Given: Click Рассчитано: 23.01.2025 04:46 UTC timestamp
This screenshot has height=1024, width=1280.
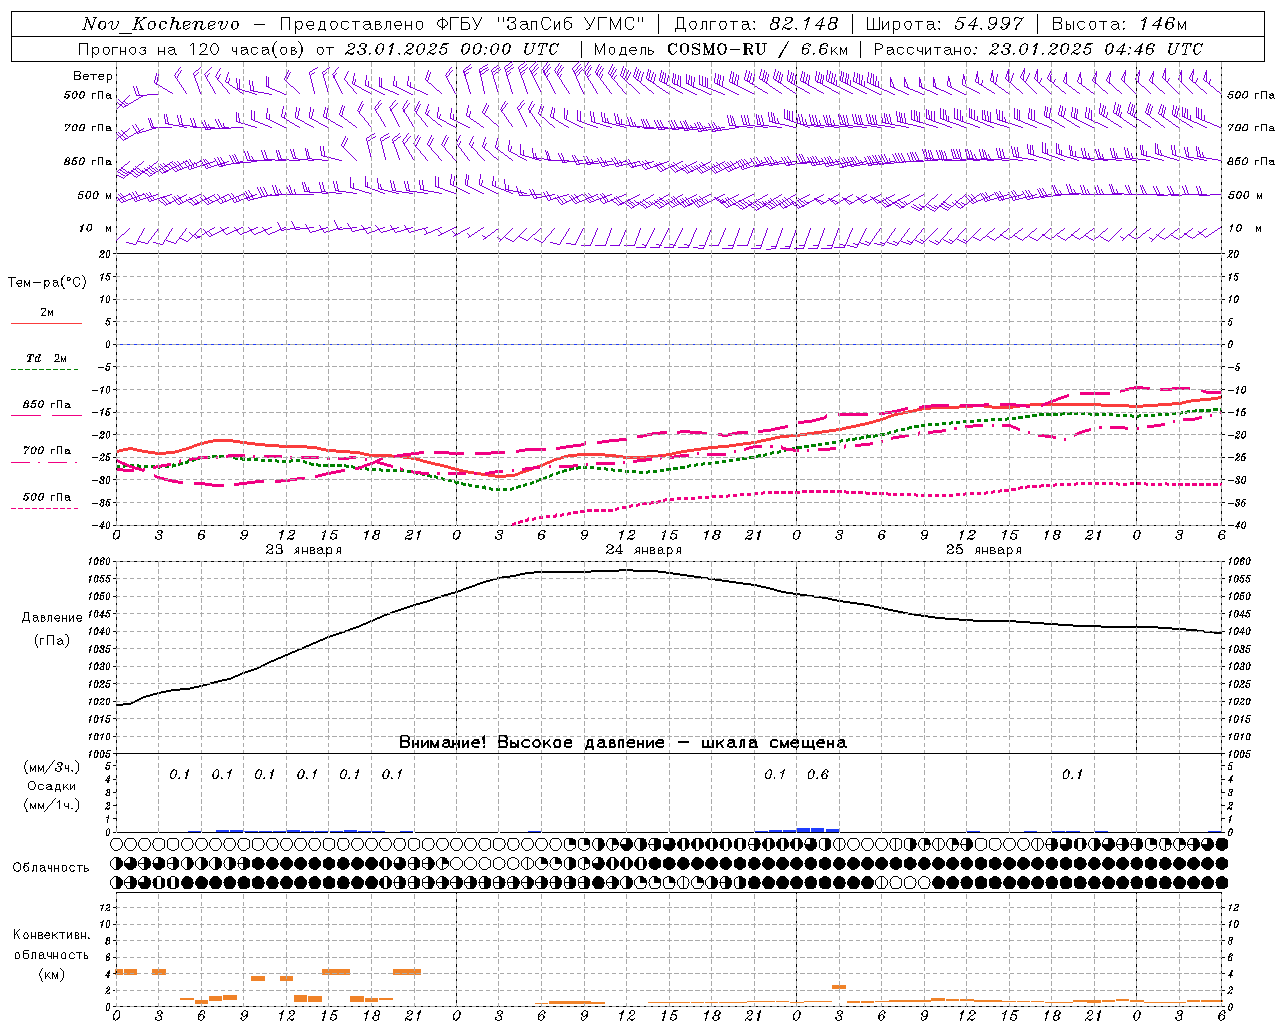Looking at the screenshot, I should click(x=1038, y=49).
